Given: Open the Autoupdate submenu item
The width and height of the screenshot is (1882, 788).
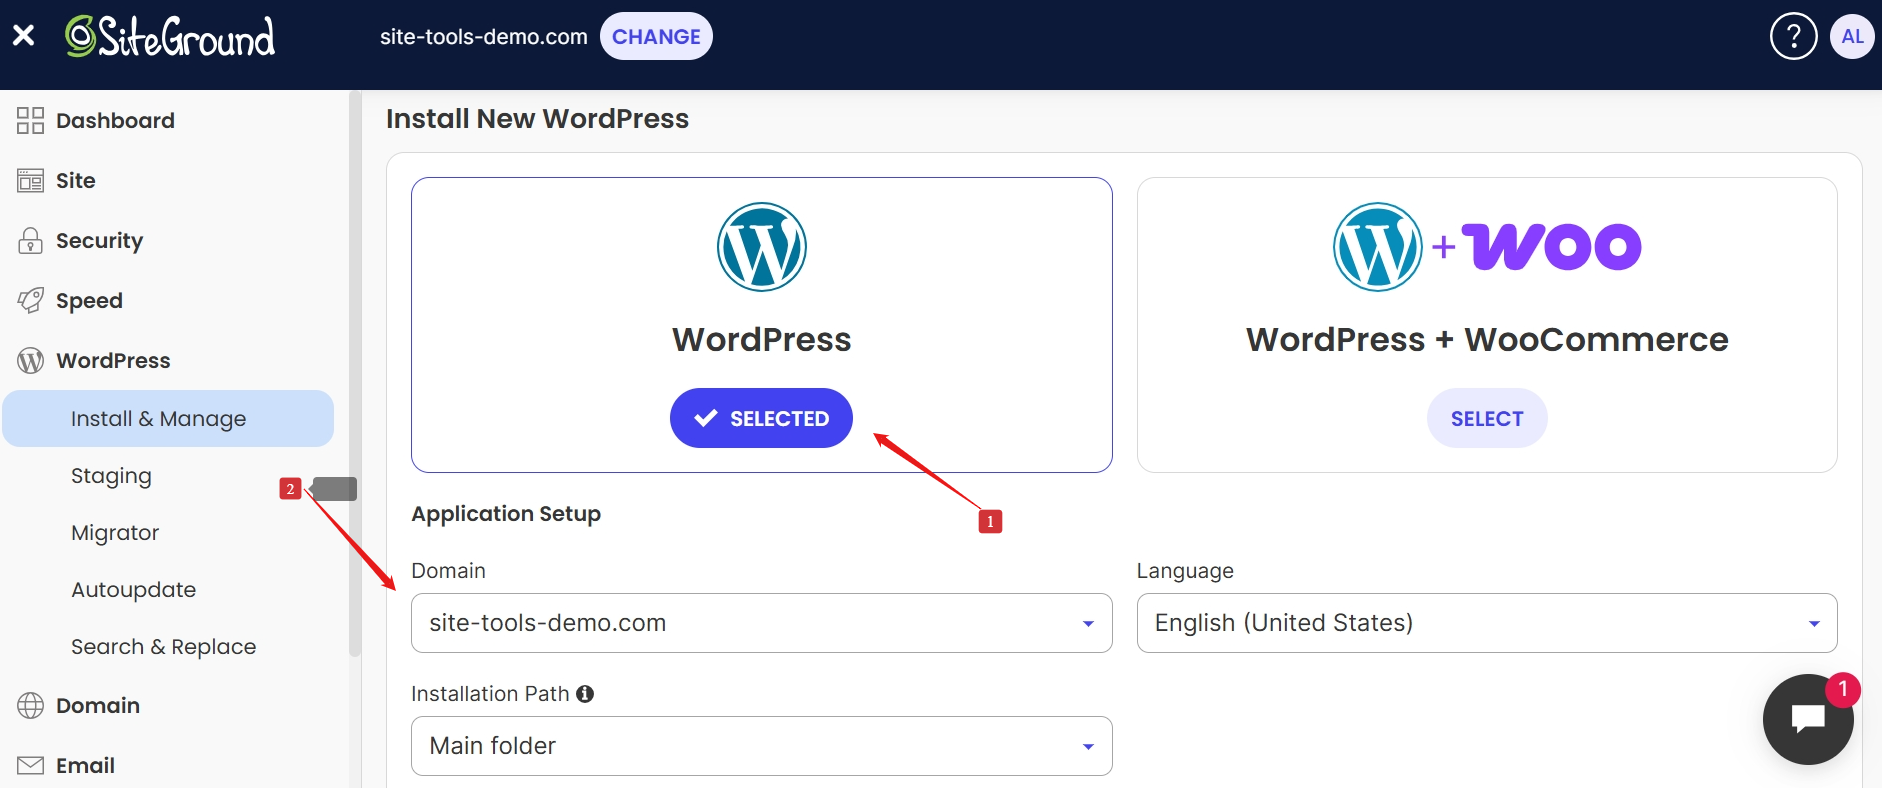Looking at the screenshot, I should tap(133, 590).
